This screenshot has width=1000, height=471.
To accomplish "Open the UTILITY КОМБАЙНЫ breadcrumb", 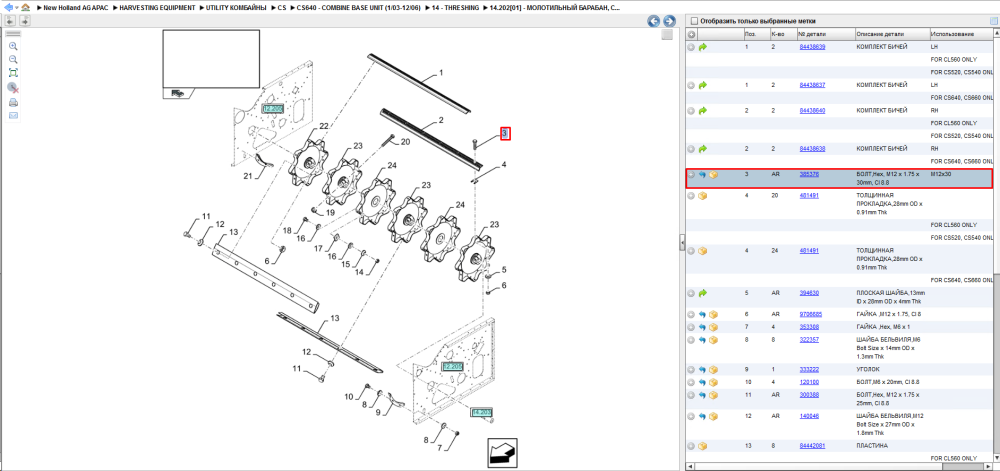I will click(x=236, y=8).
